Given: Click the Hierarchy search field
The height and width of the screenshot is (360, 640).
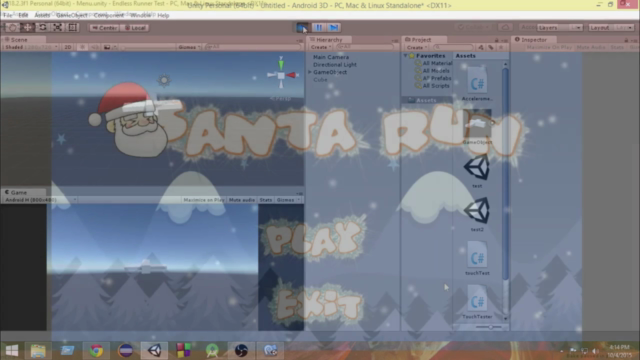Looking at the screenshot, I should tap(364, 47).
